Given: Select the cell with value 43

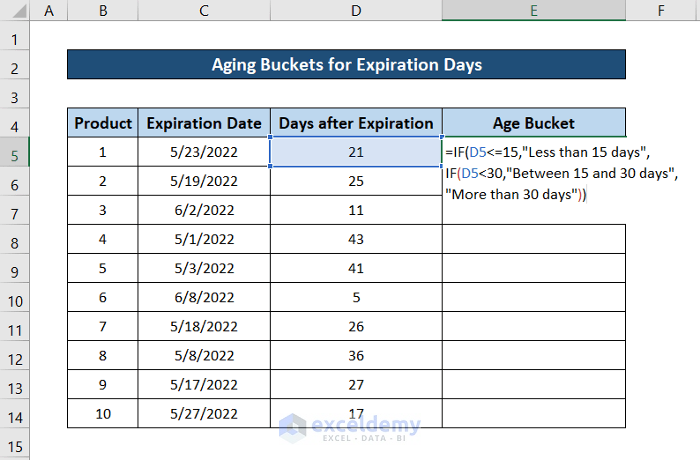Looking at the screenshot, I should (356, 240).
